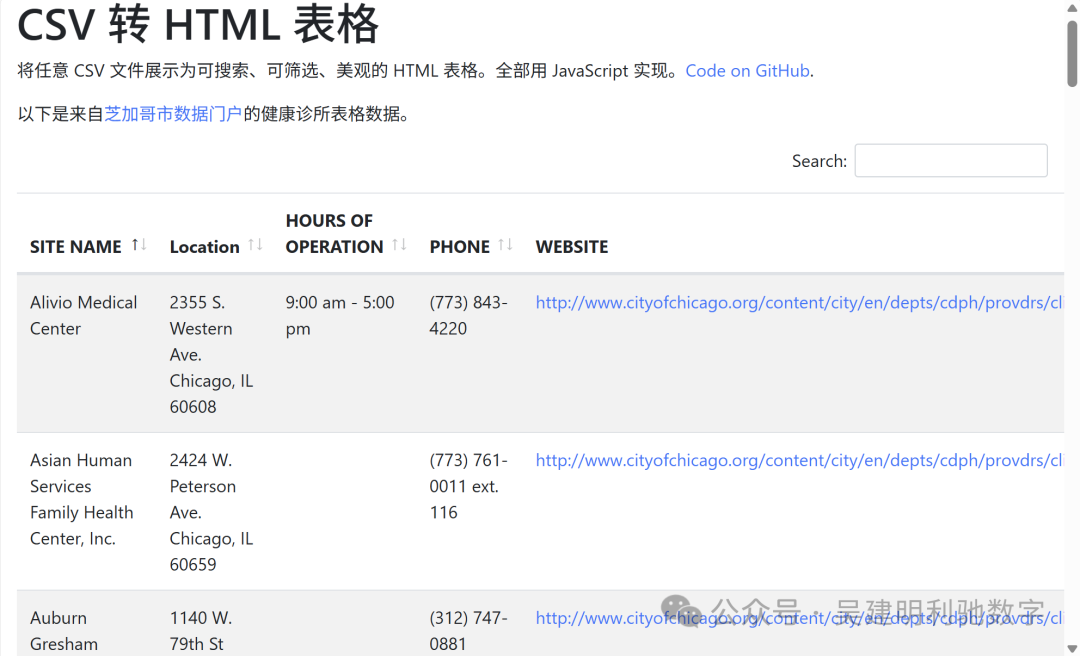1080x656 pixels.
Task: Click the HOURS OF OPERATION column header
Action: (x=345, y=234)
